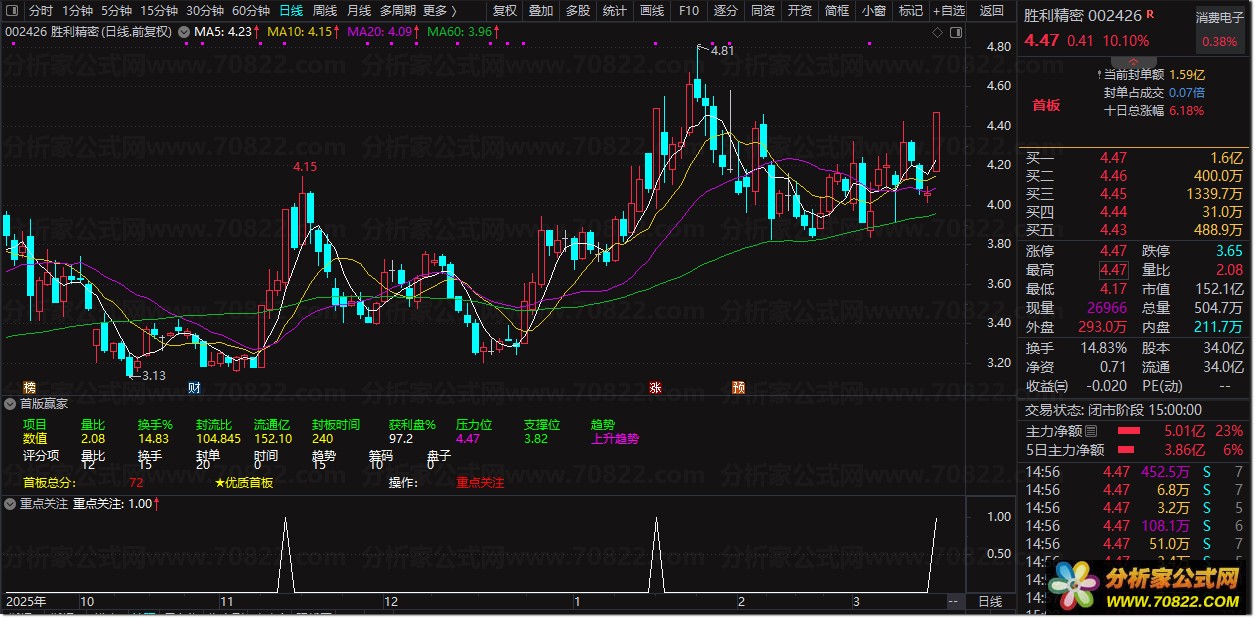Image resolution: width=1256 pixels, height=618 pixels.
Task: Click the 财 marker on the chart
Action: 194,387
